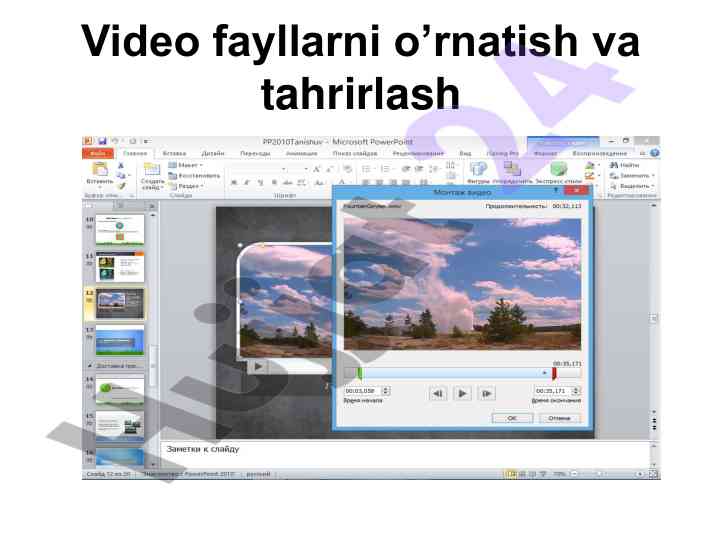Click the red end trim marker
The height and width of the screenshot is (540, 720).
(x=553, y=373)
